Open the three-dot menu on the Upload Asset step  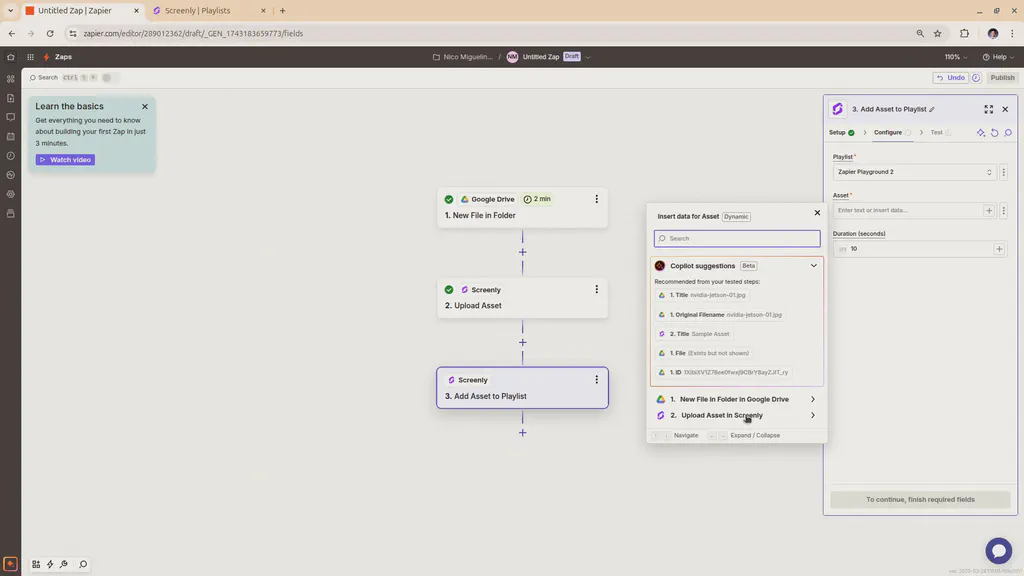tap(596, 289)
